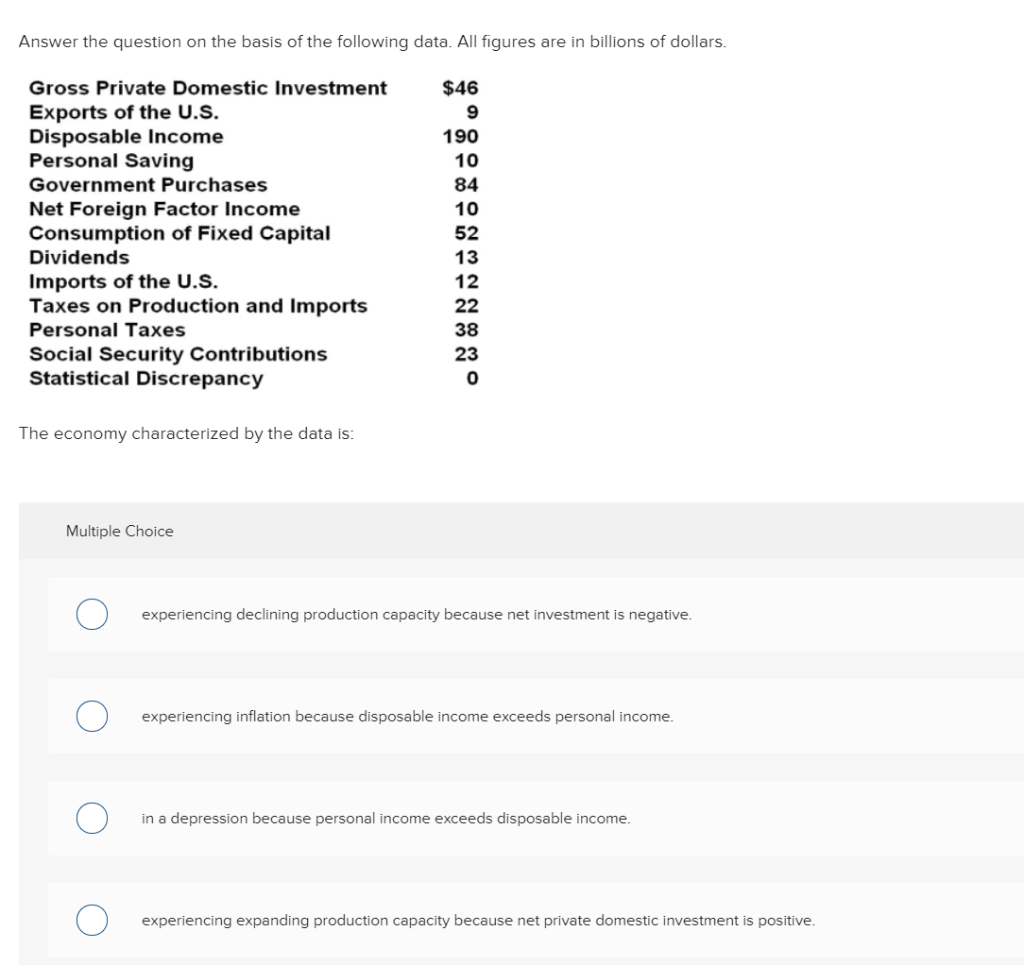The width and height of the screenshot is (1024, 965).
Task: Select the Disposable Income figure of 190
Action: pyautogui.click(x=463, y=136)
